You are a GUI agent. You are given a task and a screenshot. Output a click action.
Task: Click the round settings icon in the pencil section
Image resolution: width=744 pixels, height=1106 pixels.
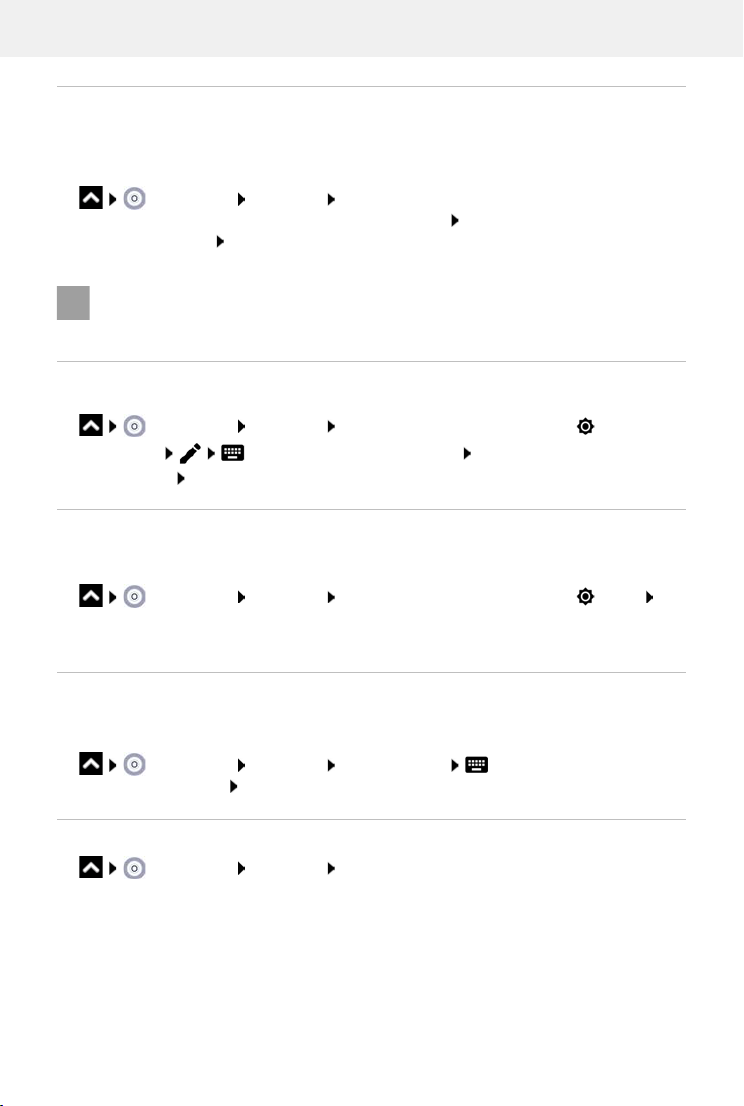pyautogui.click(x=135, y=427)
